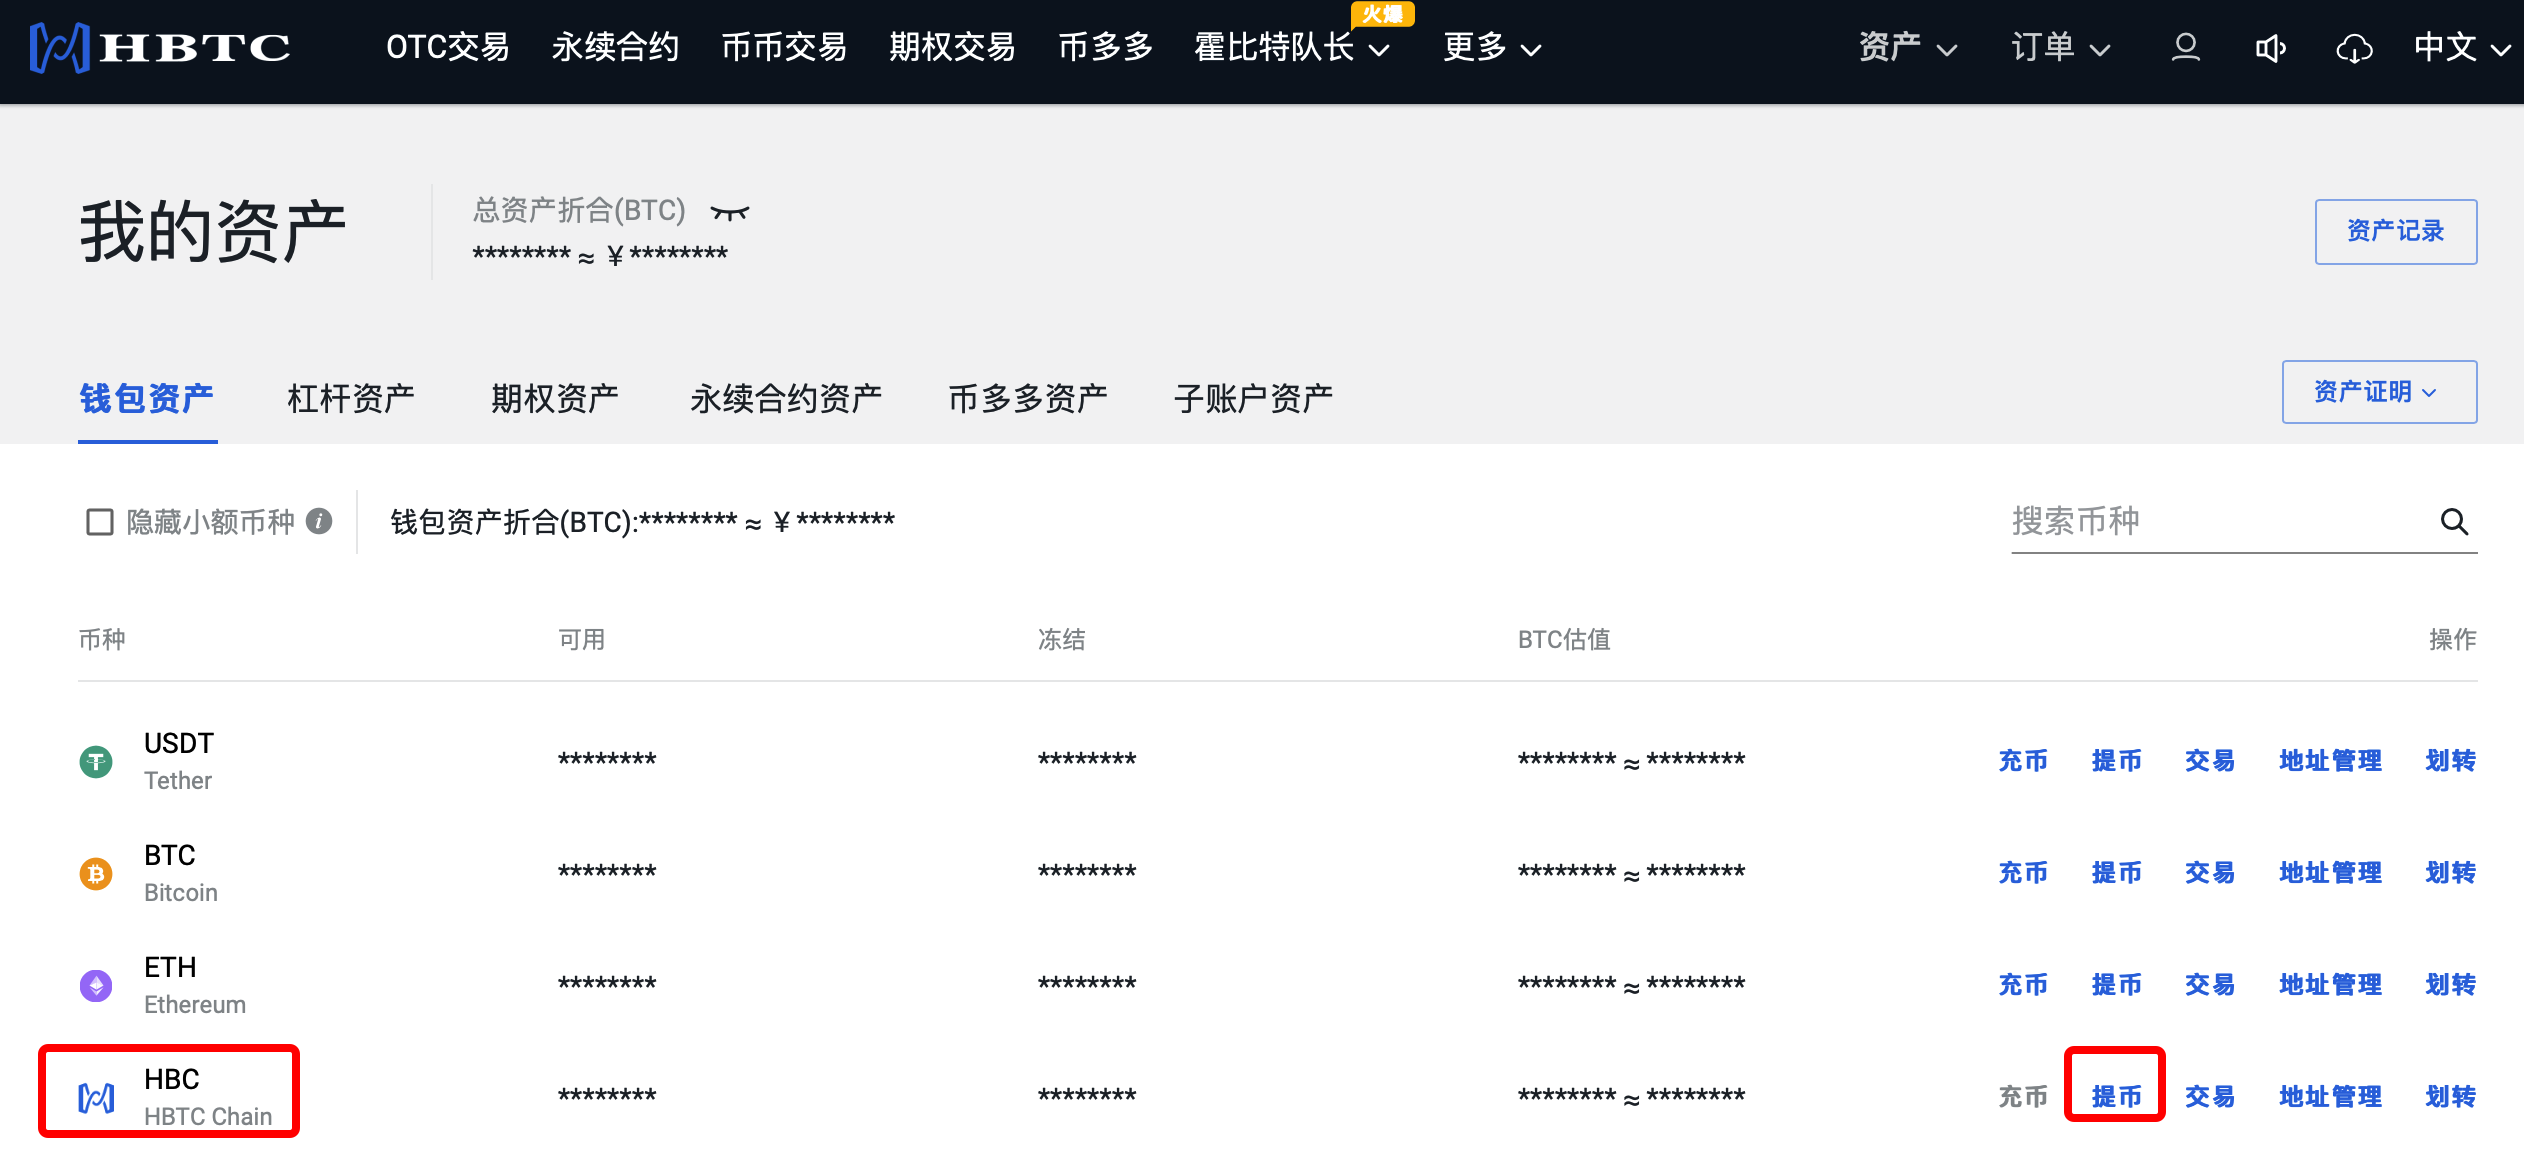Click the BTC估值 column header
This screenshot has width=2524, height=1156.
point(1565,640)
